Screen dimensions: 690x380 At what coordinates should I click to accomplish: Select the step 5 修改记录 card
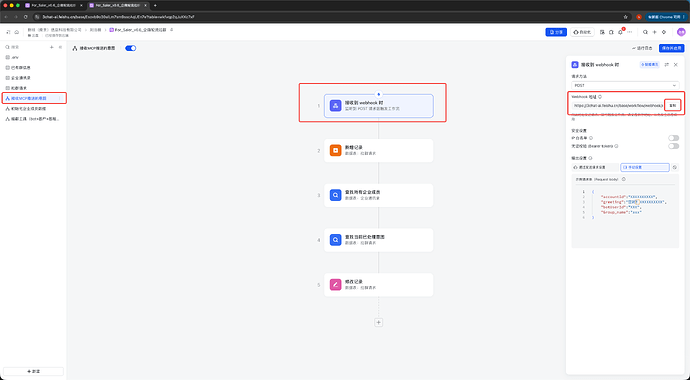pyautogui.click(x=378, y=285)
